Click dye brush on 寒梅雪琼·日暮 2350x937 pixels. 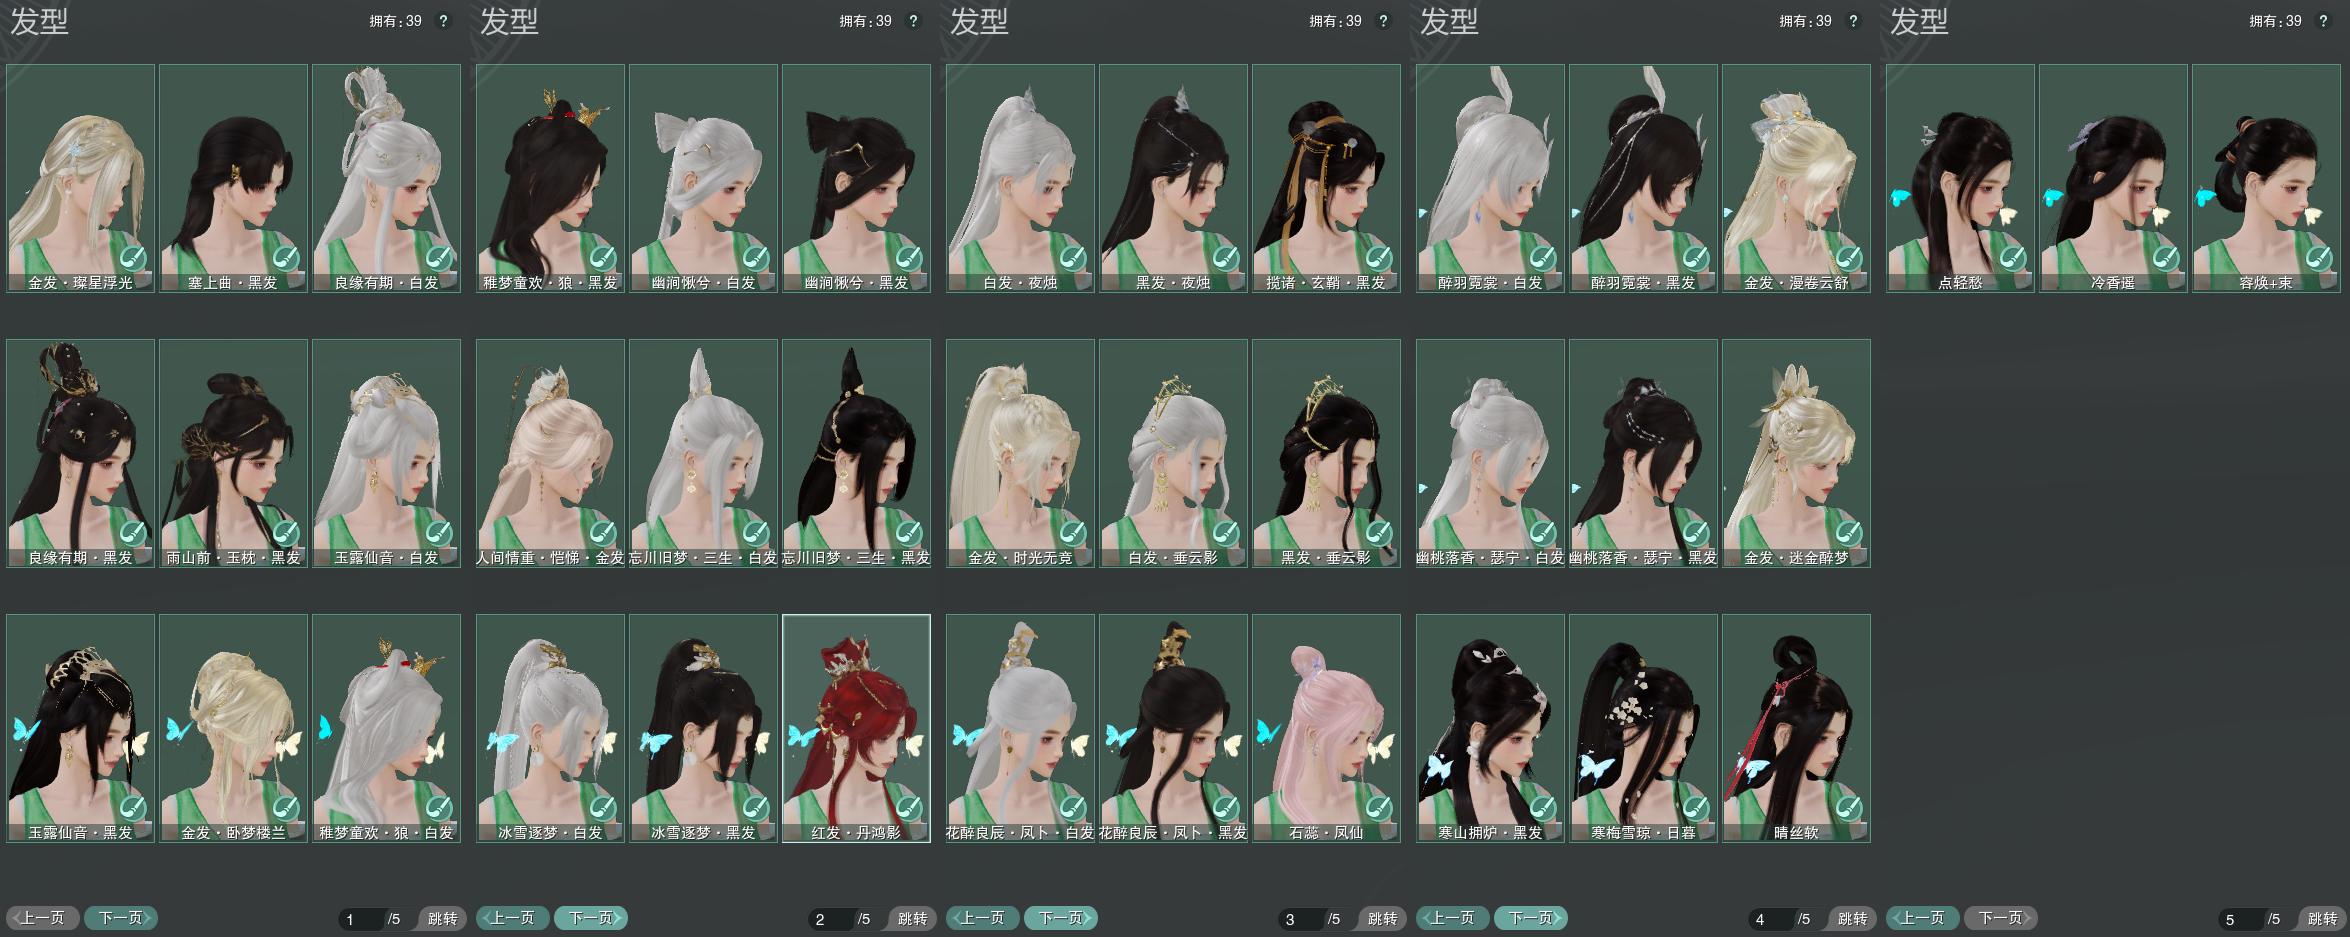click(1696, 809)
